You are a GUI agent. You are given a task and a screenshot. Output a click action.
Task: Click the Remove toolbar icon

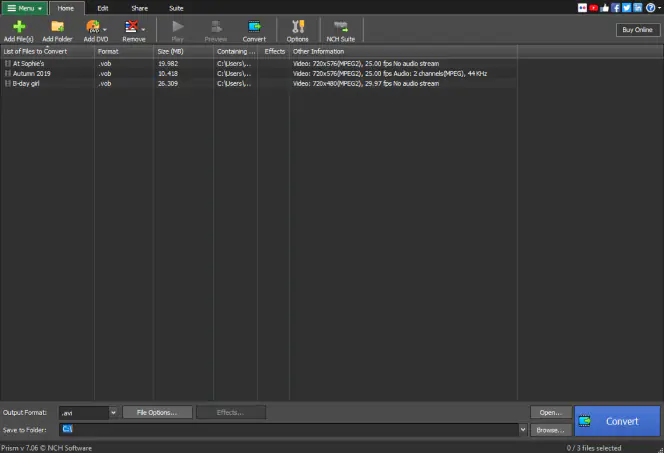(131, 27)
